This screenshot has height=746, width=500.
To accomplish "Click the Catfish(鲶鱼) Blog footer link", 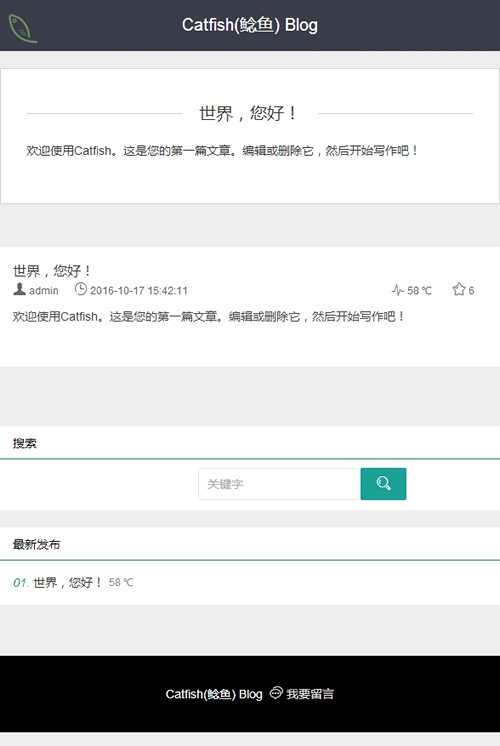I will pos(214,694).
